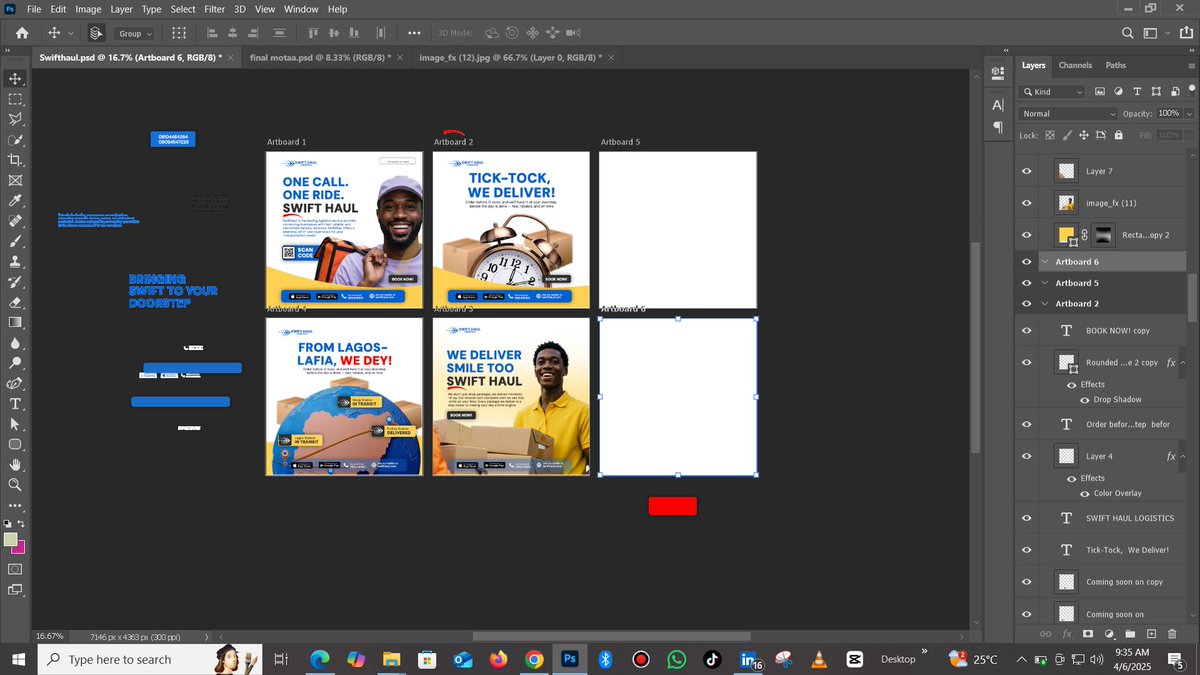Select the Polygonal Lasso tool
Image resolution: width=1200 pixels, height=675 pixels.
[x=15, y=119]
